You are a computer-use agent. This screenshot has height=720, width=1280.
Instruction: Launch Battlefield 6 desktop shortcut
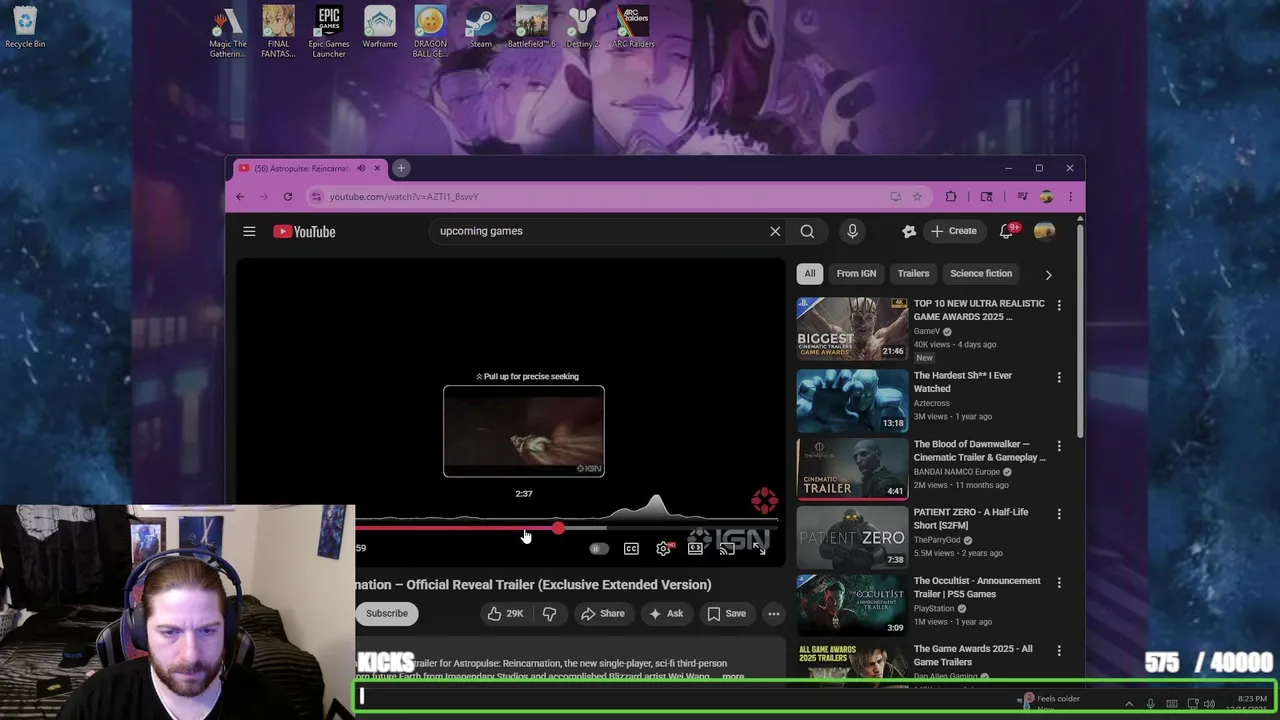tap(531, 28)
